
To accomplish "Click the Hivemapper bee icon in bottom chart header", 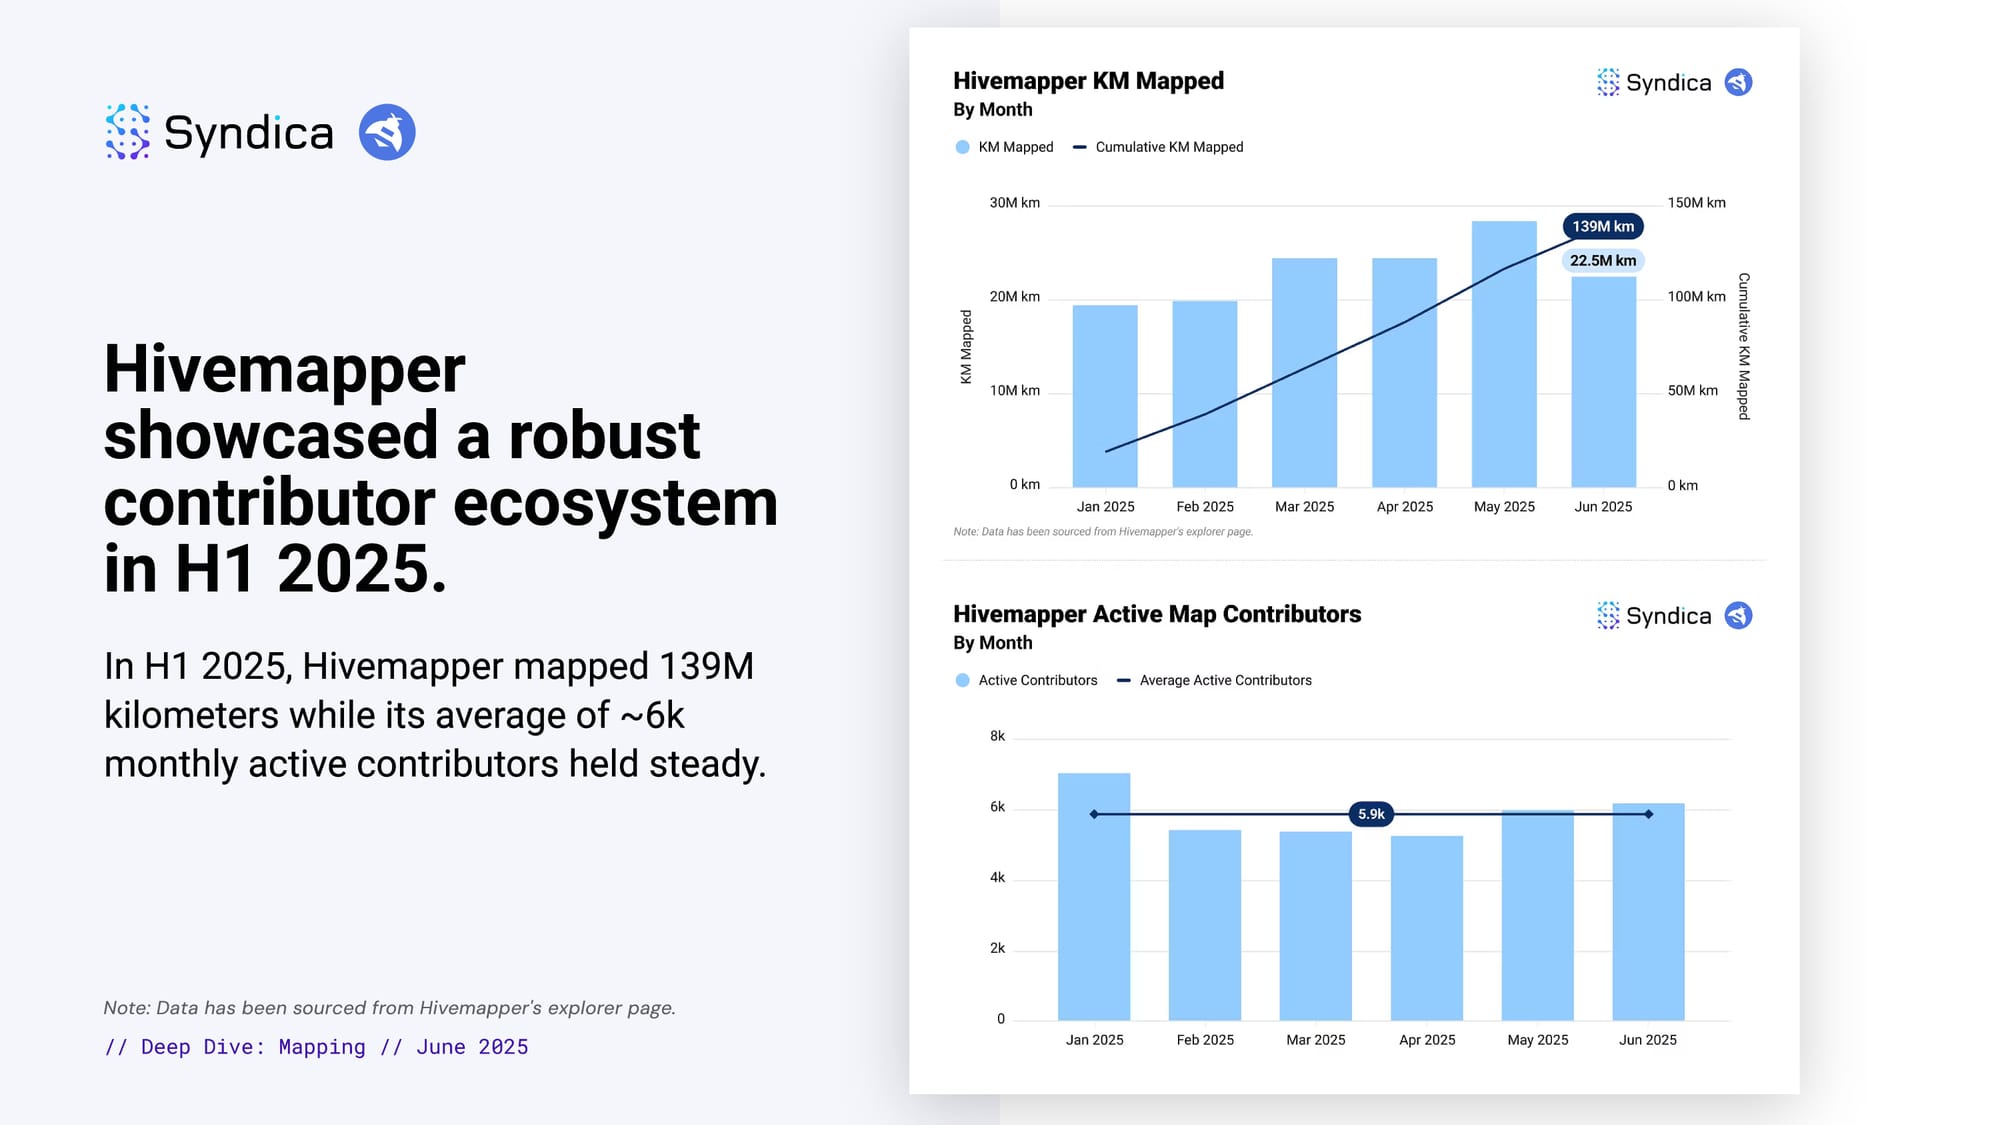I will click(1738, 615).
